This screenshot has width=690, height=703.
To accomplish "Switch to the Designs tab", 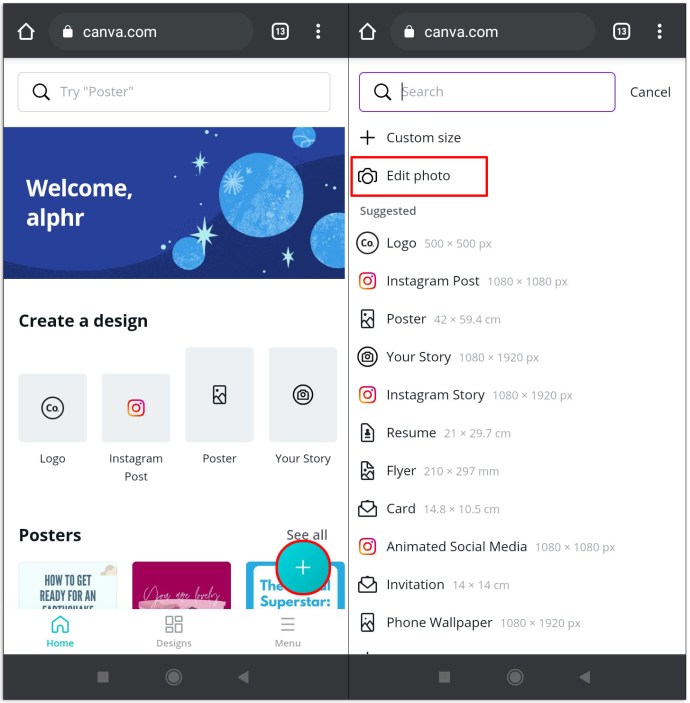I will tap(174, 631).
